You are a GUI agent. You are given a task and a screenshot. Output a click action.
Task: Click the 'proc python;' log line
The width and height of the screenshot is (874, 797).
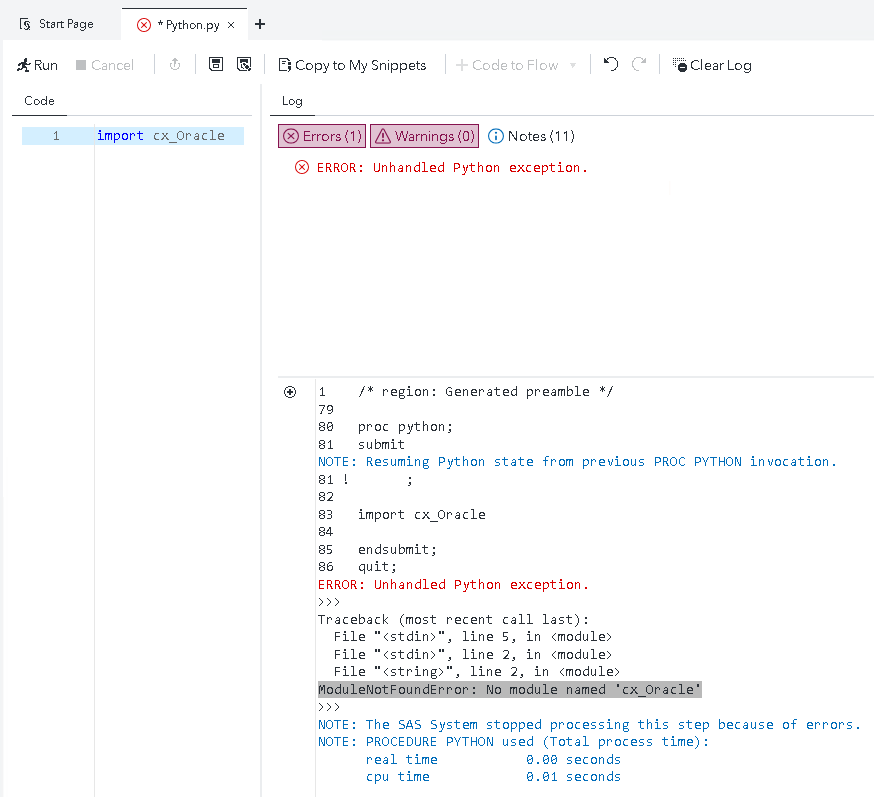tap(405, 427)
